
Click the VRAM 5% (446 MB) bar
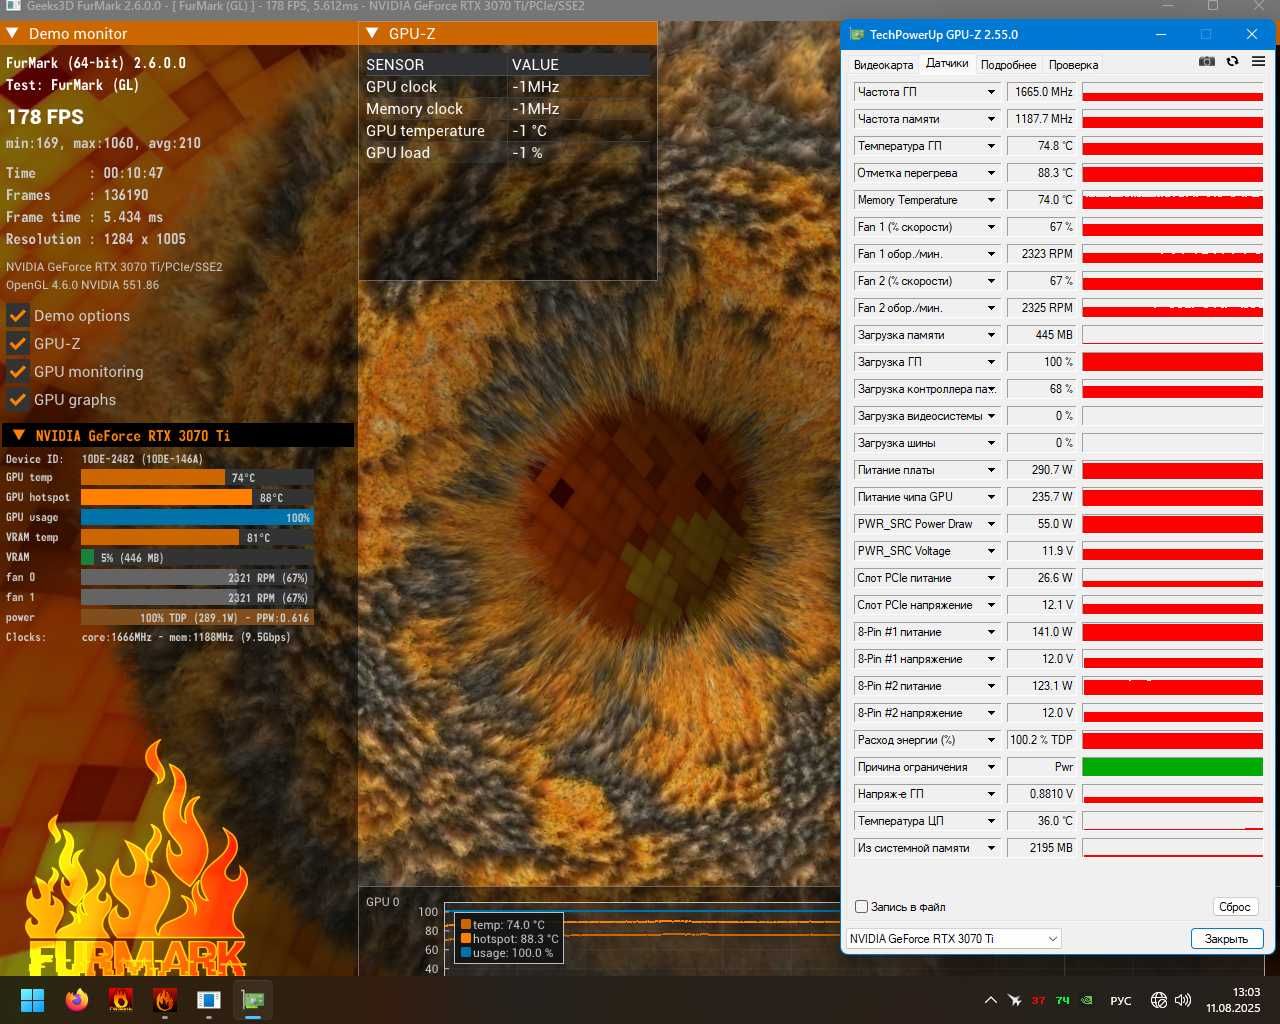pyautogui.click(x=197, y=558)
